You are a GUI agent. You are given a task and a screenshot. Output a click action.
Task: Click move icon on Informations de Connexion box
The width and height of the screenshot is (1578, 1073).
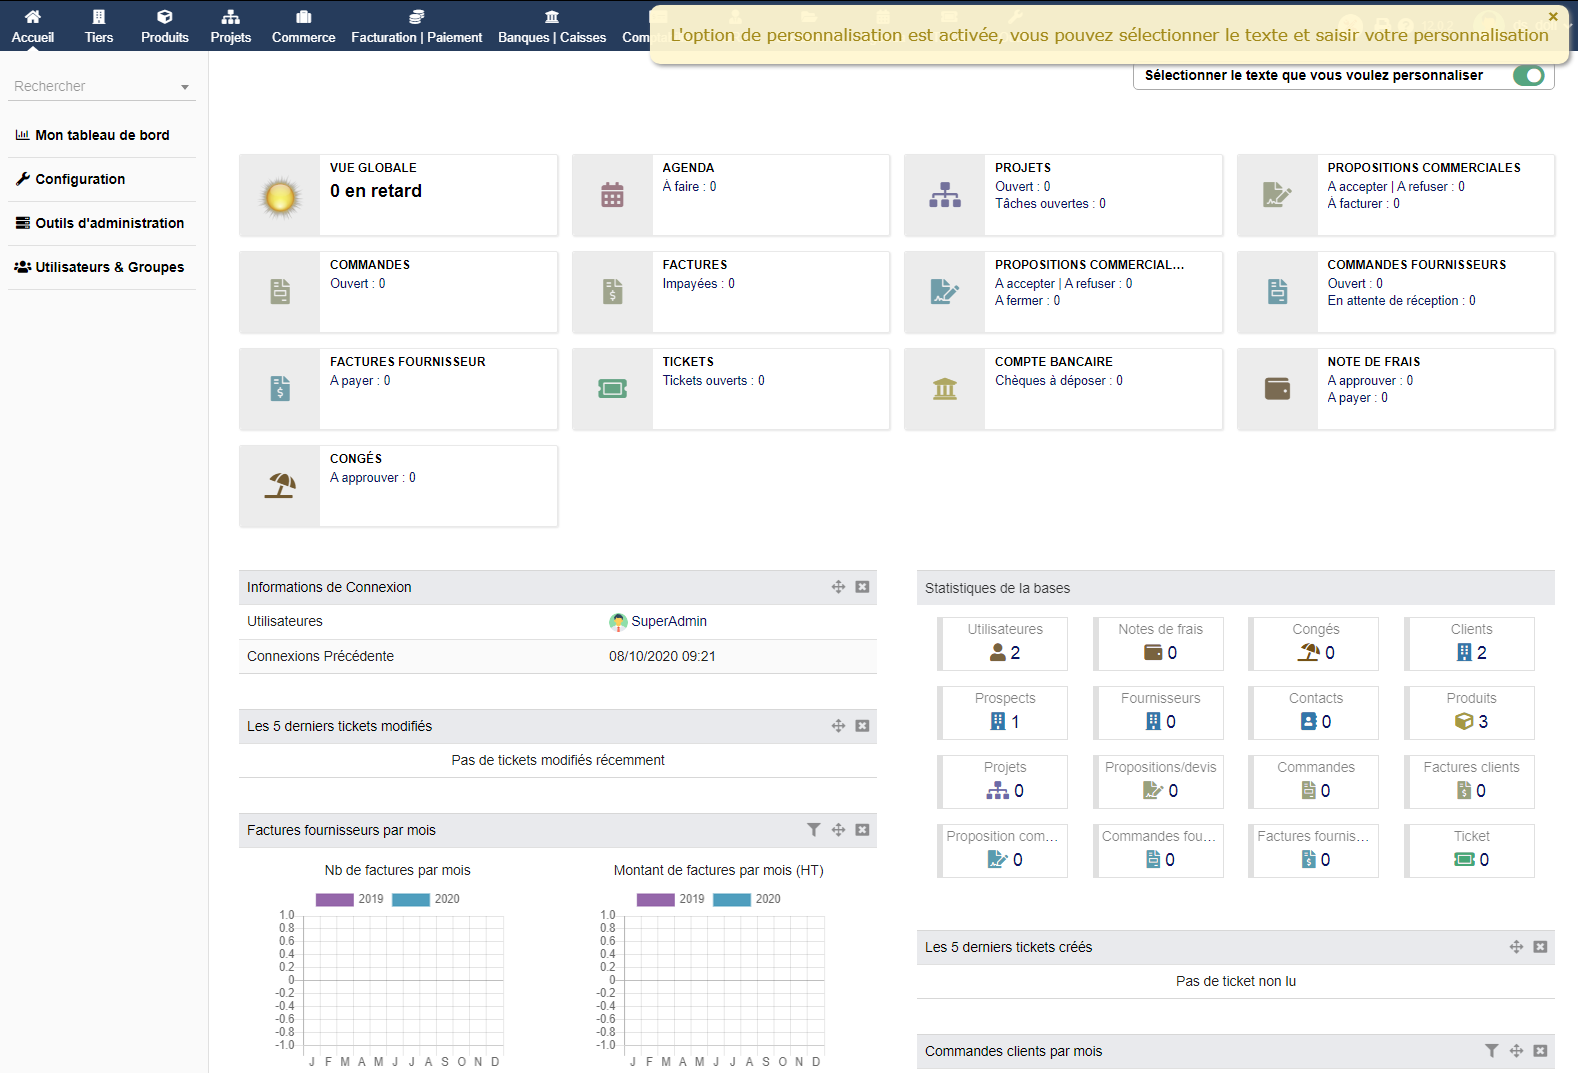coord(838,587)
